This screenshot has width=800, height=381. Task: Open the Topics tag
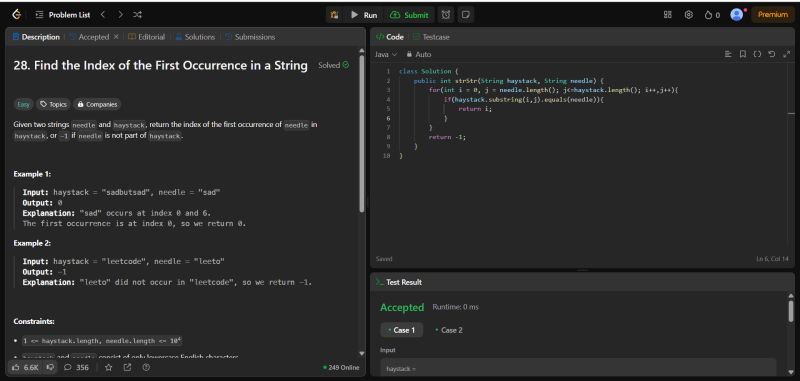[54, 104]
